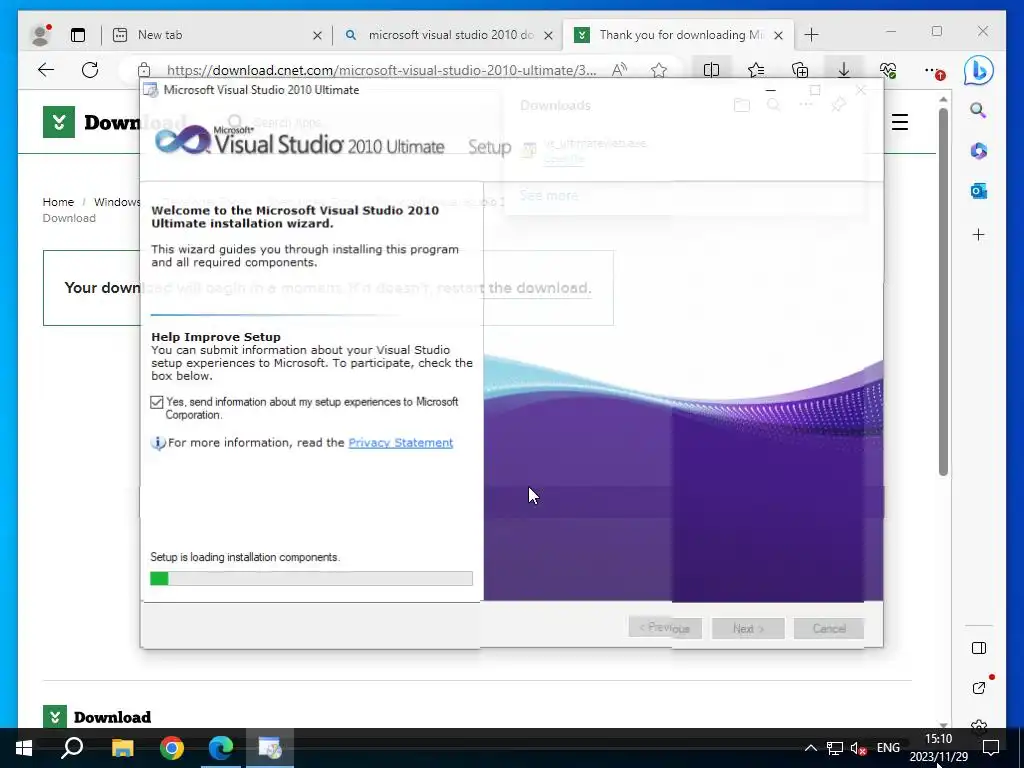Click CNET Download logo at page top
This screenshot has height=768, width=1024.
(91, 122)
